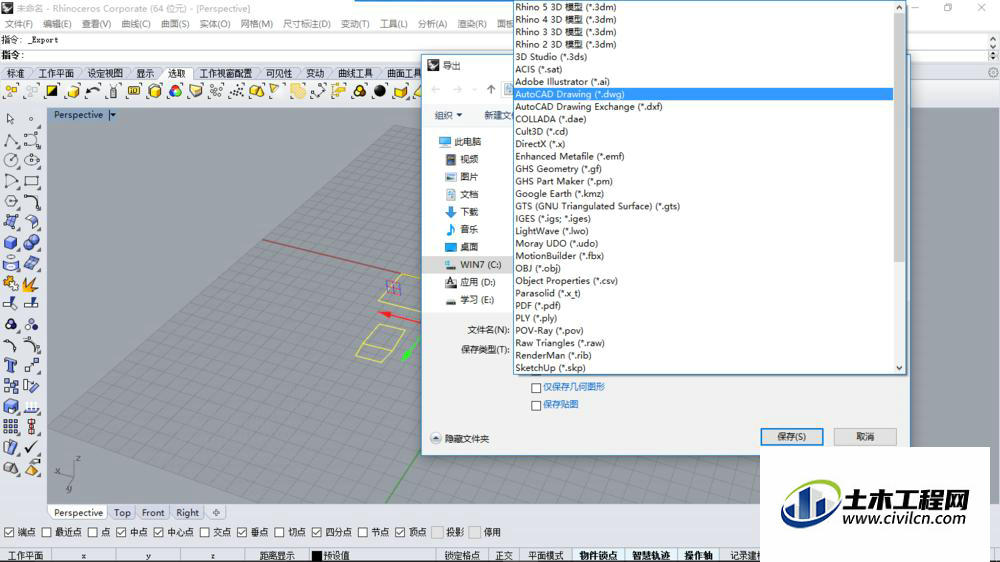Select the polyline tool
This screenshot has width=1000, height=562.
point(10,140)
